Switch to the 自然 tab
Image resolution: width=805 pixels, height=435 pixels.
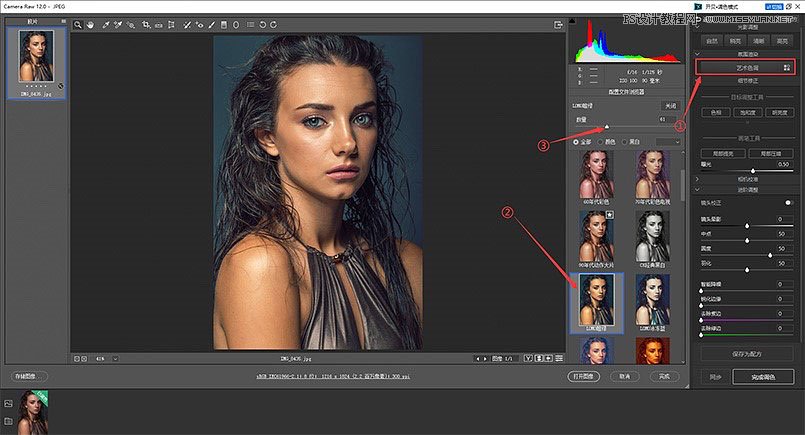(x=713, y=41)
